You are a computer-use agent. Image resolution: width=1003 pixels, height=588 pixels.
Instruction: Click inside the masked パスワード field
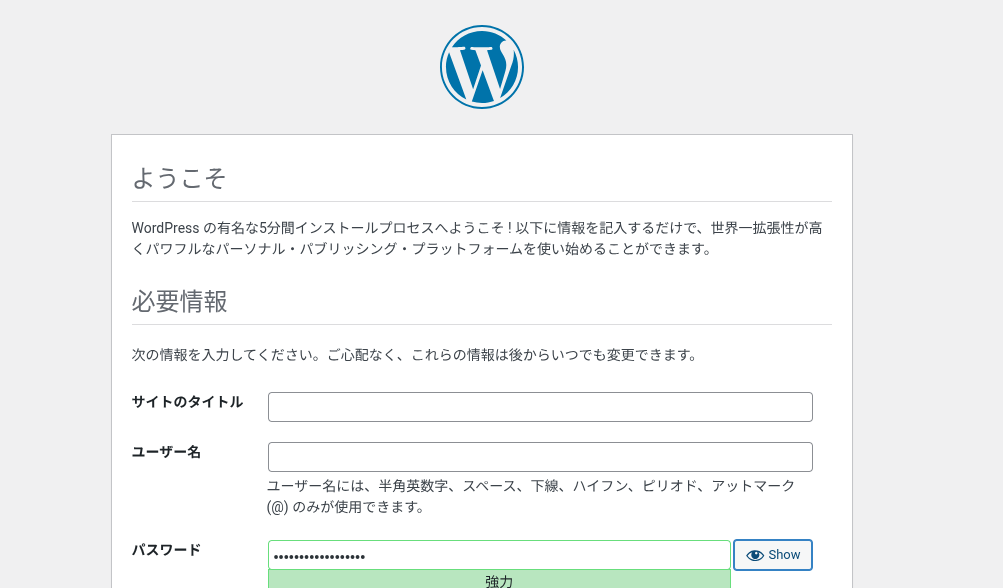[499, 555]
